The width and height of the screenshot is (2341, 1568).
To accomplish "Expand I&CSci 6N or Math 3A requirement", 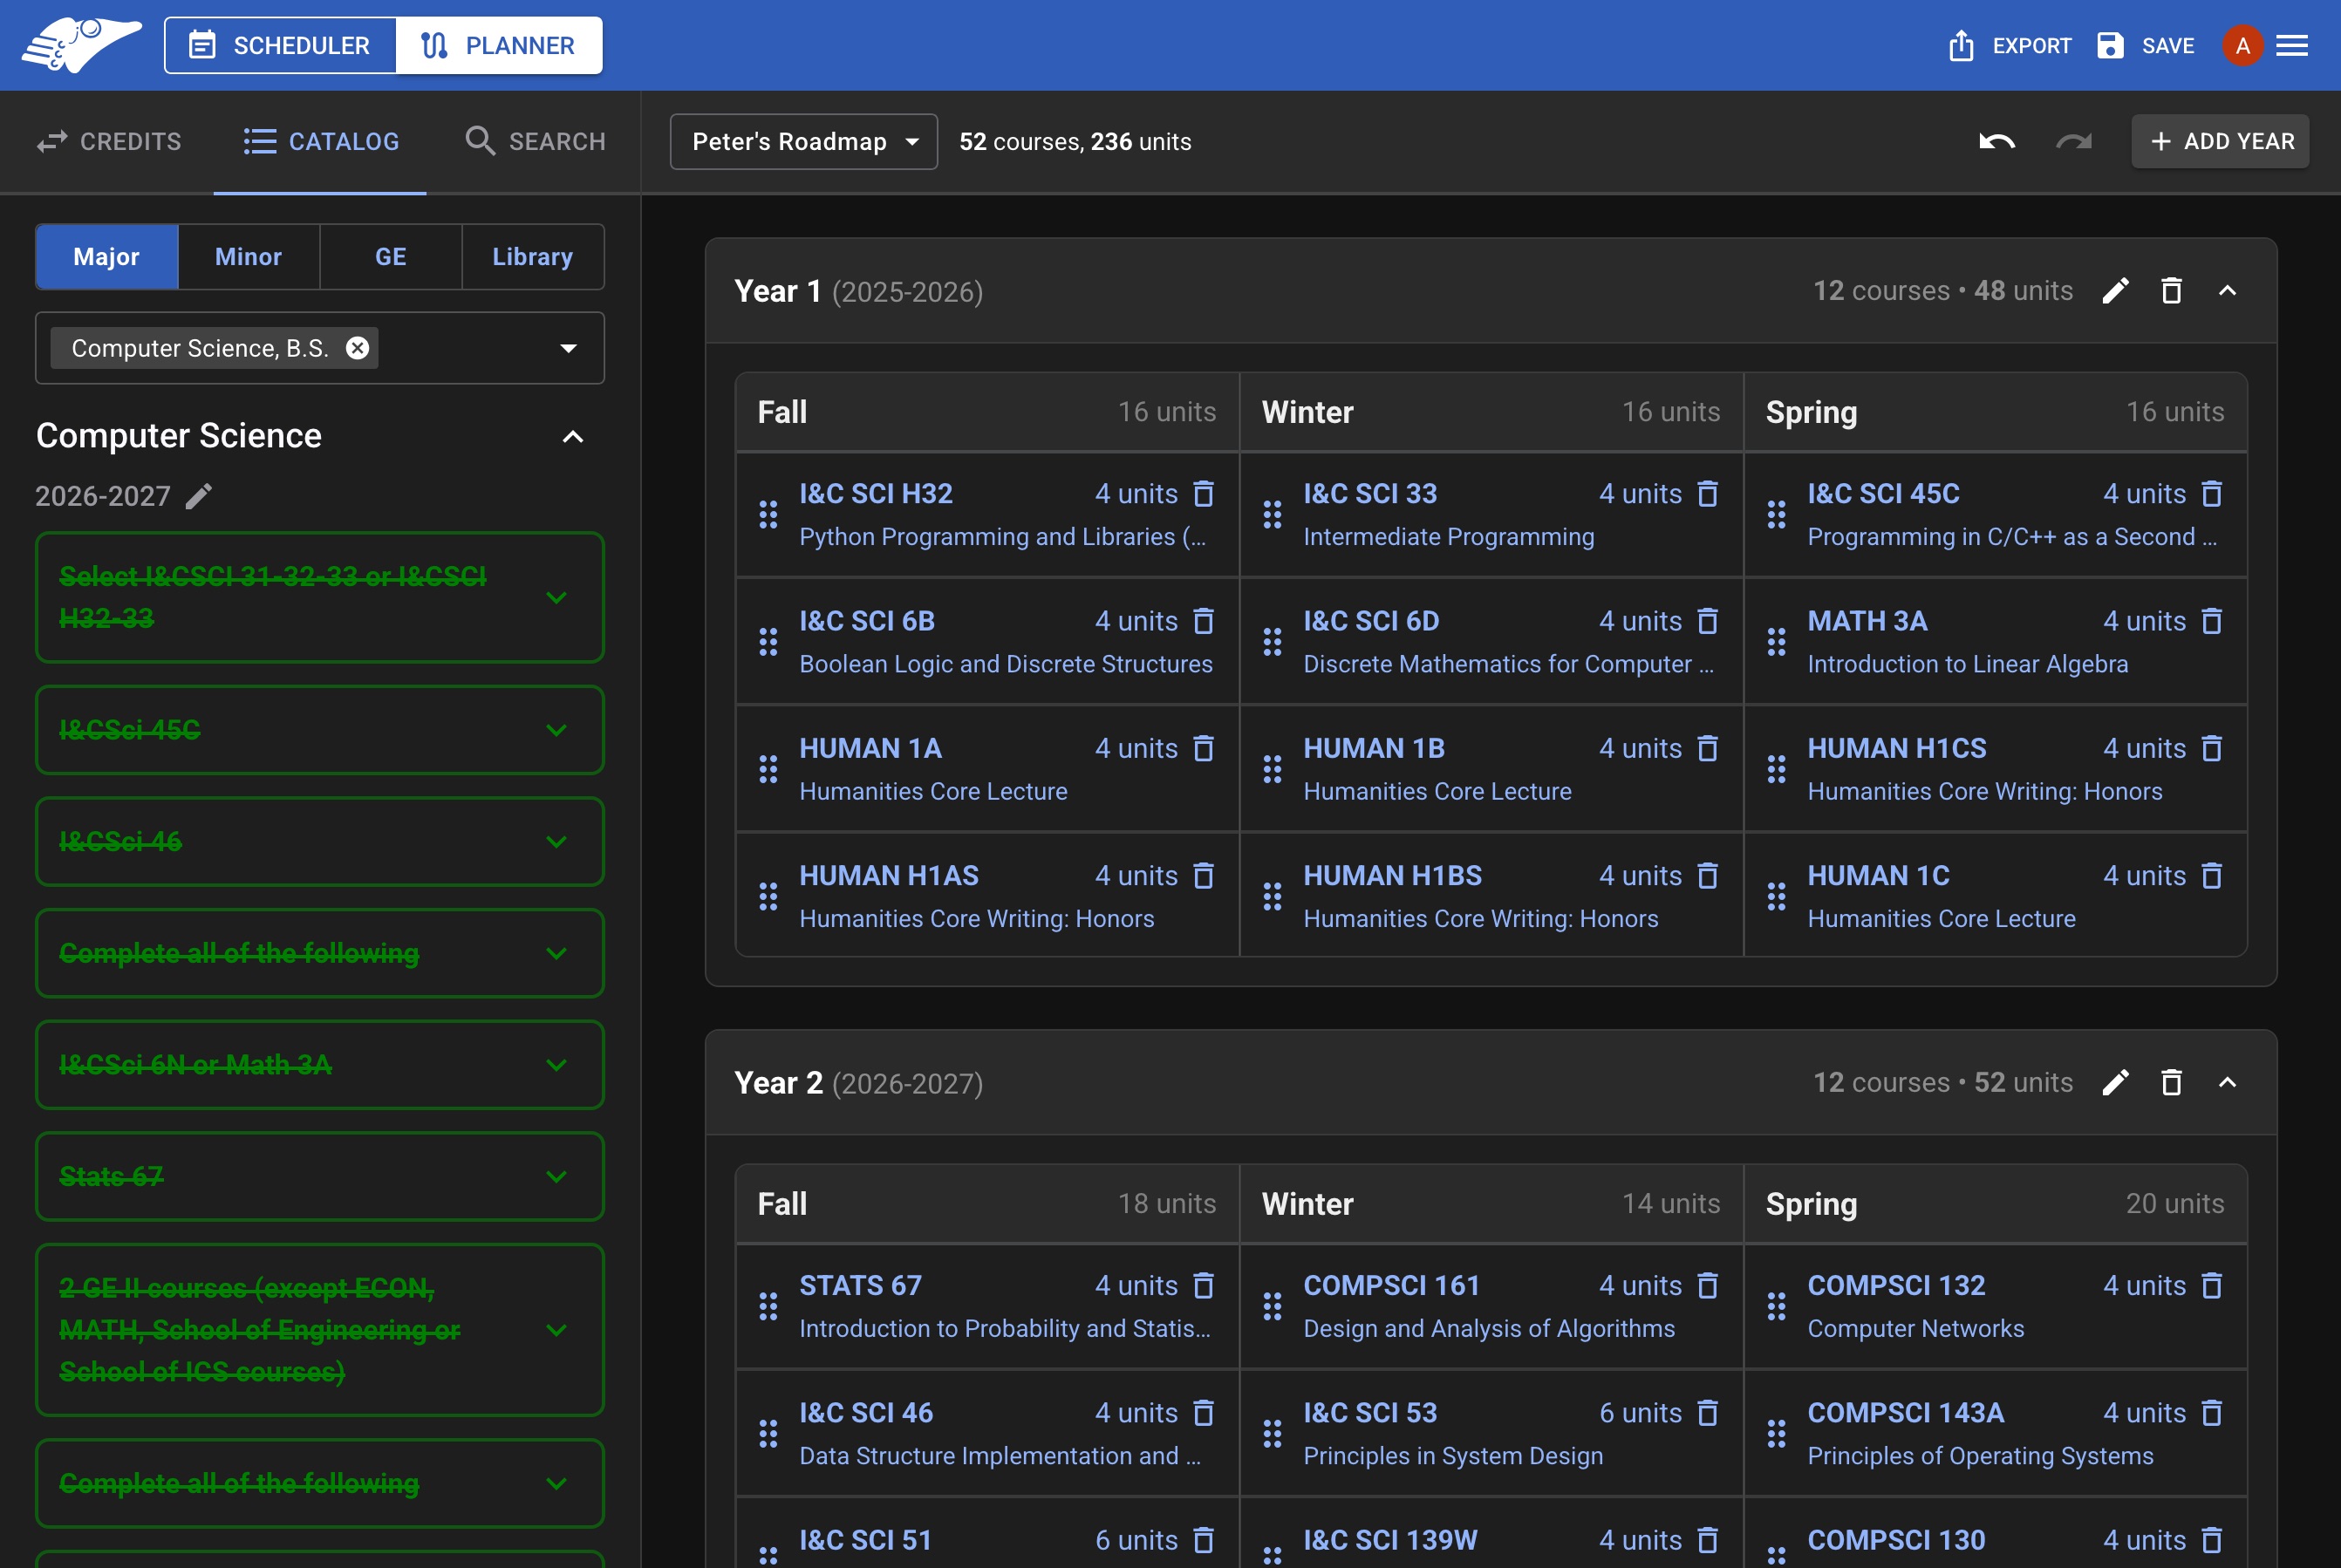I will tap(320, 1064).
